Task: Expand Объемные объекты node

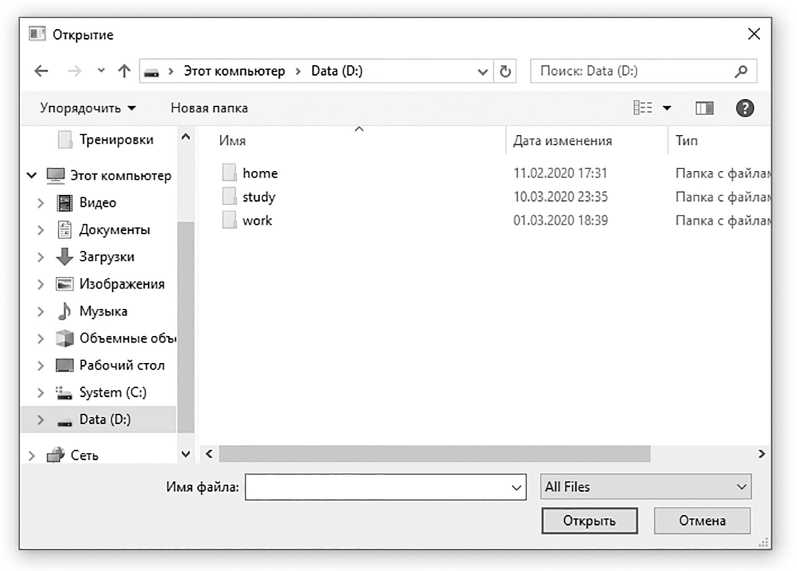Action: (x=41, y=338)
